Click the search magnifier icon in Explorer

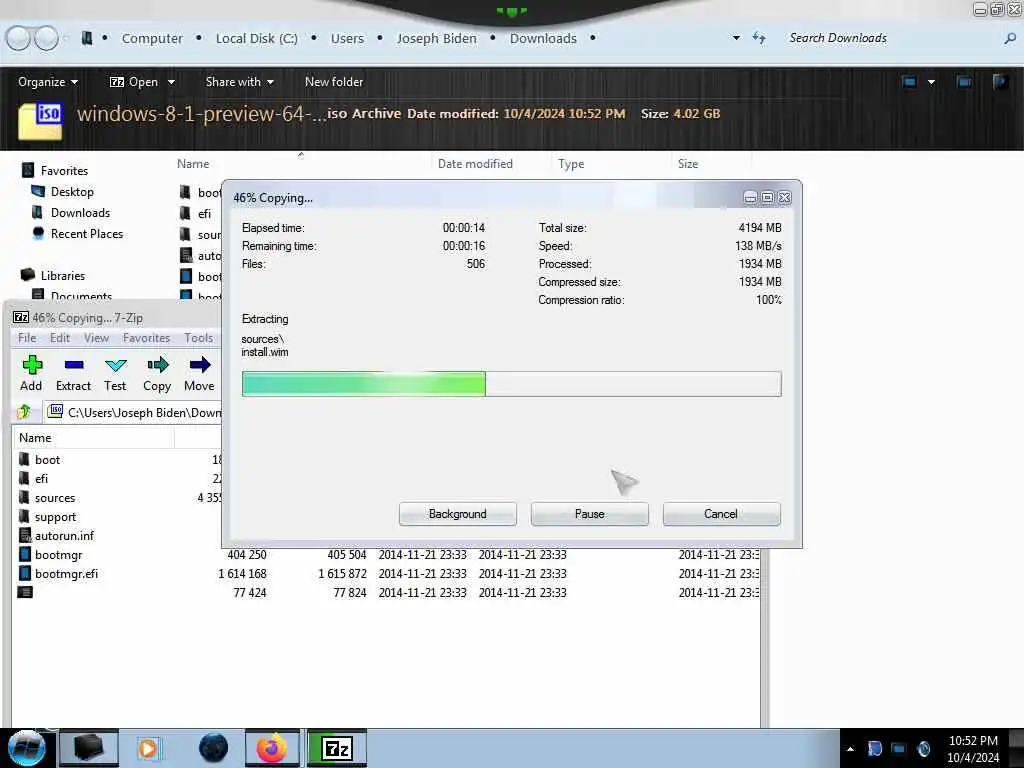[x=1010, y=39]
